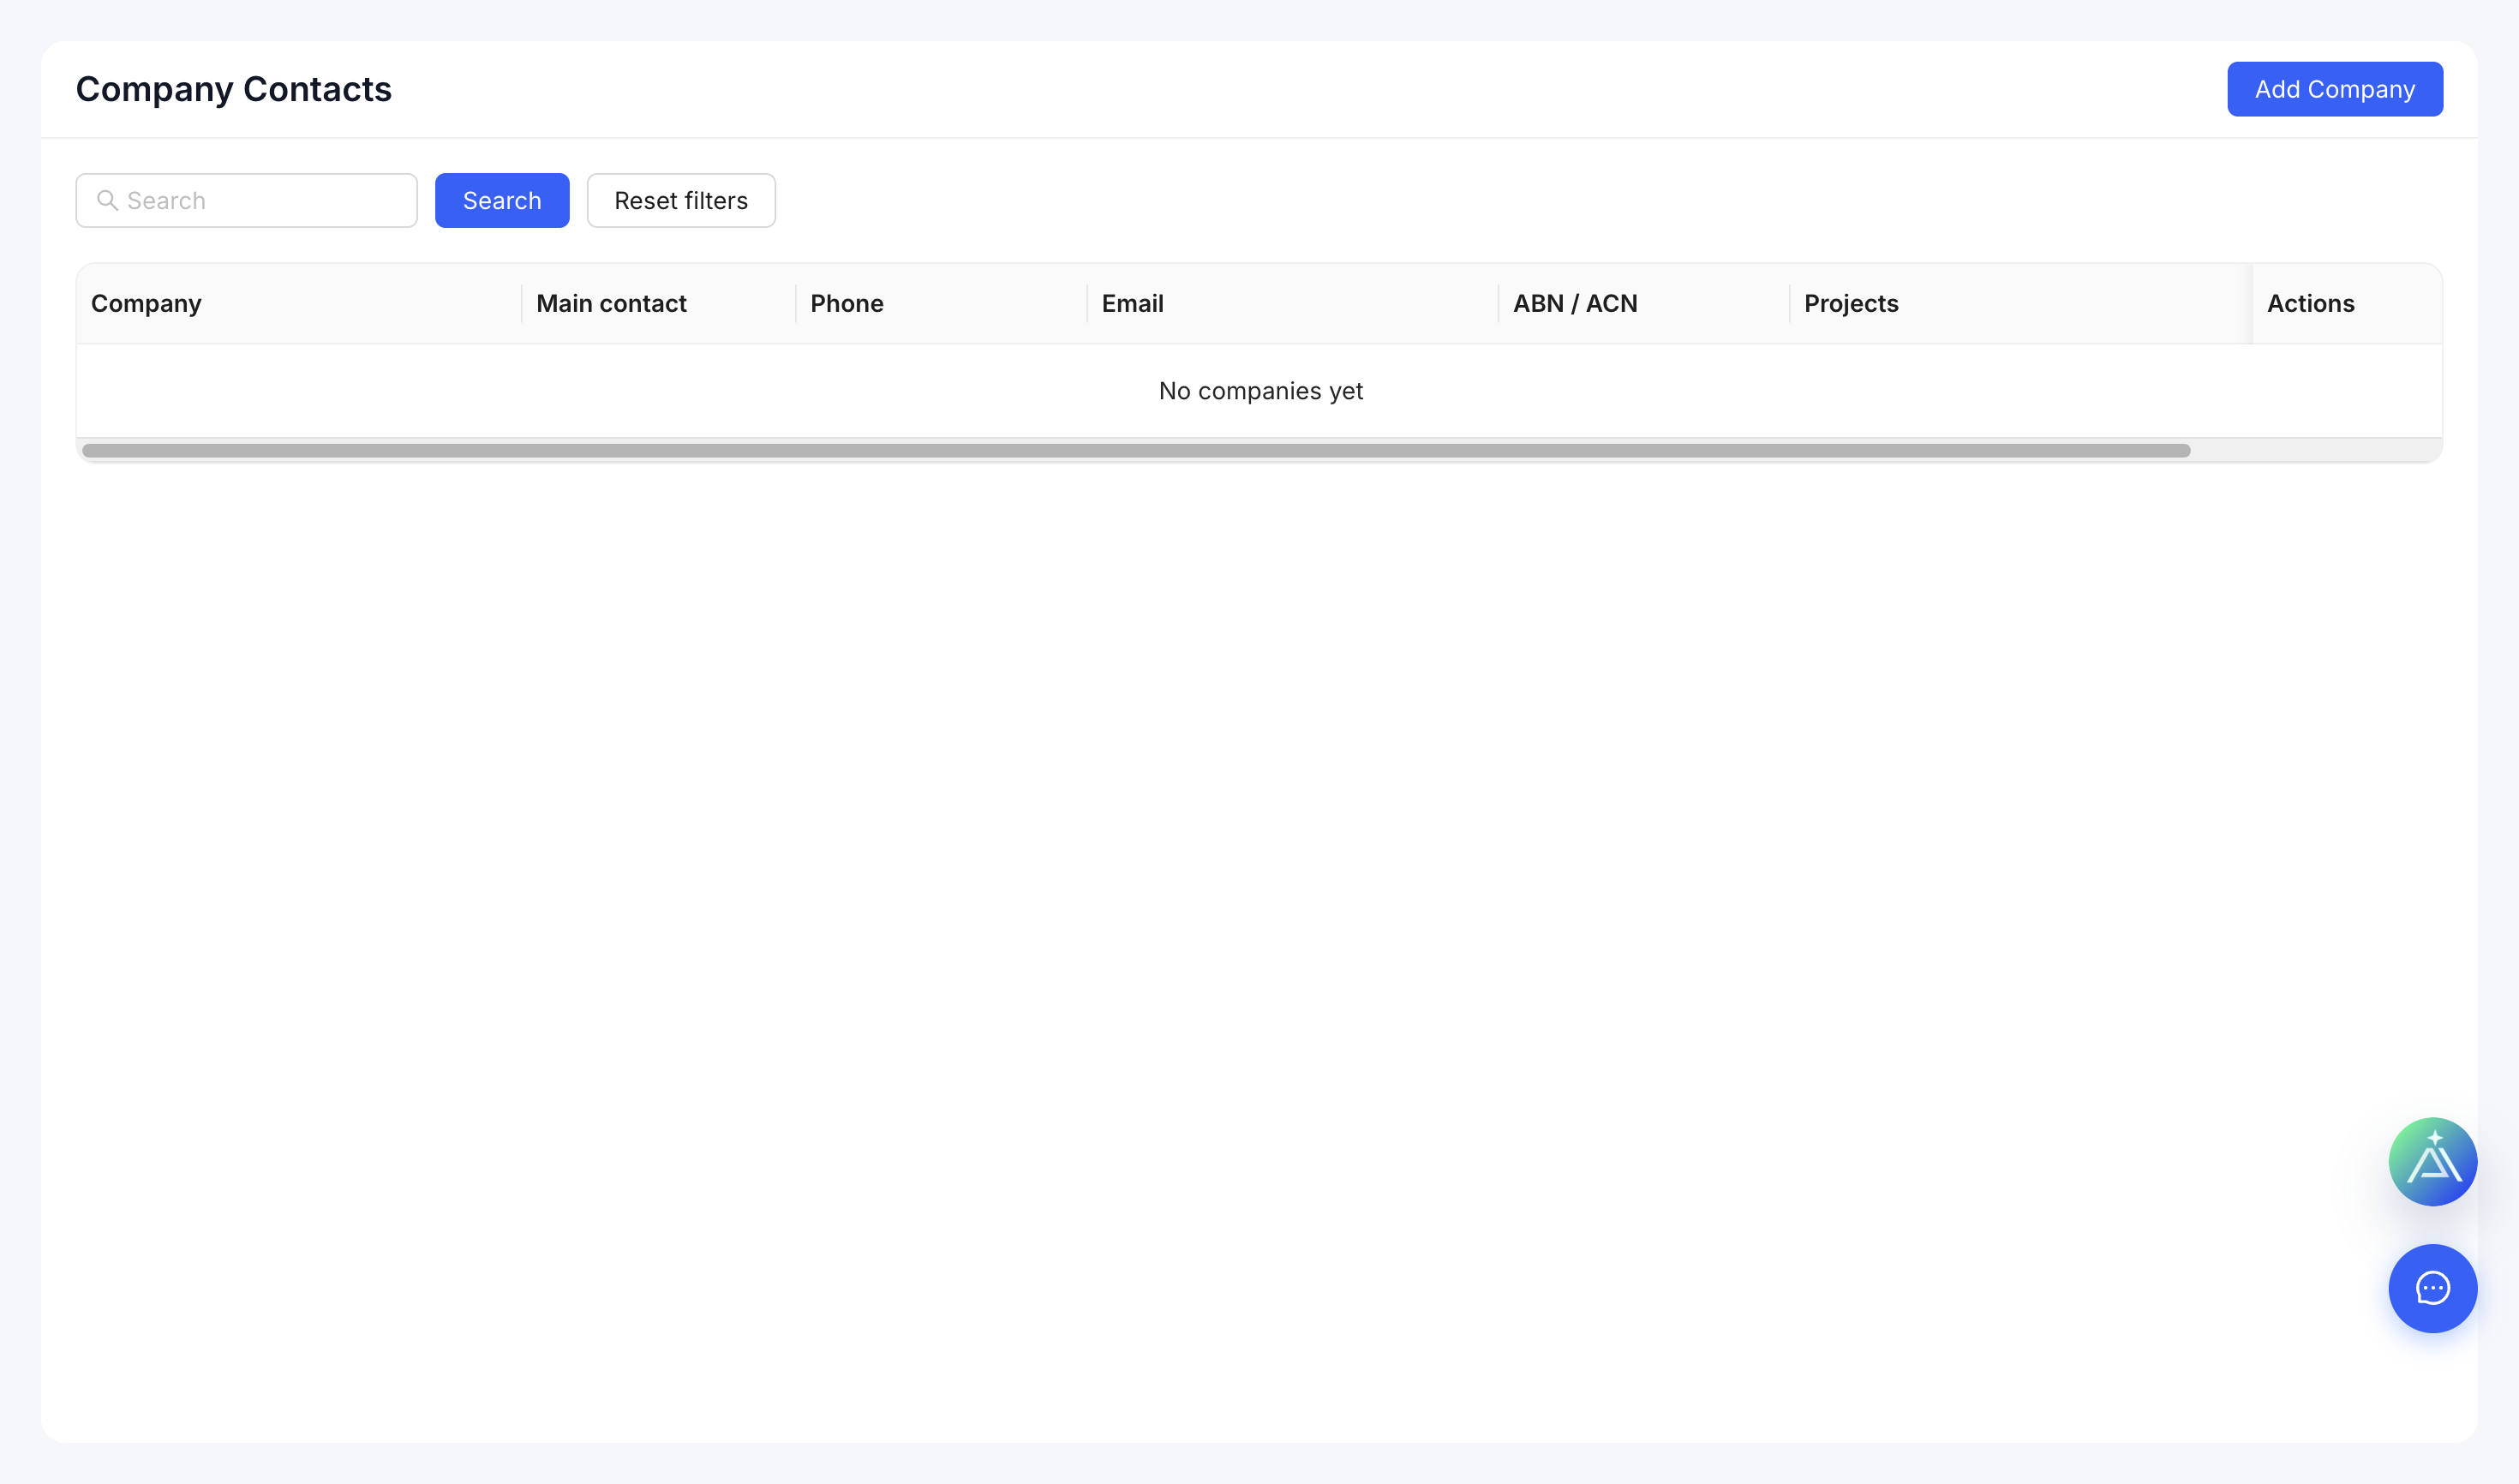Click Reset filters button
Viewport: 2519px width, 1484px height.
pos(681,200)
